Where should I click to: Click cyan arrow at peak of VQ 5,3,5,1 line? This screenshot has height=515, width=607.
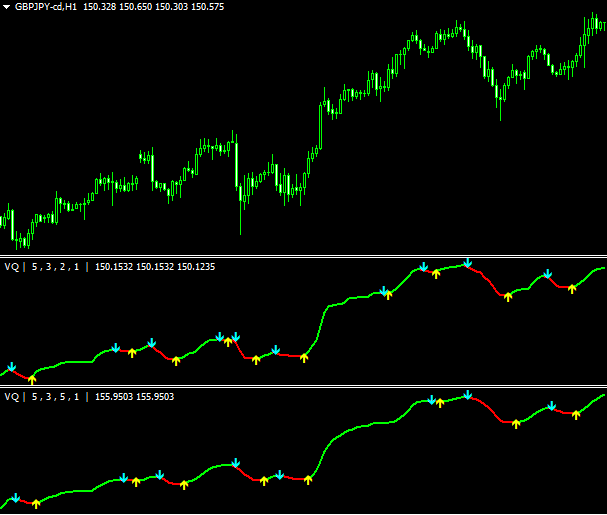468,396
